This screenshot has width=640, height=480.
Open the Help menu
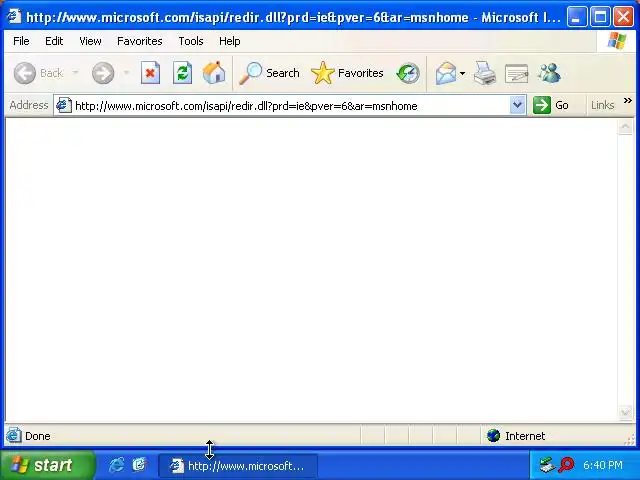point(229,41)
